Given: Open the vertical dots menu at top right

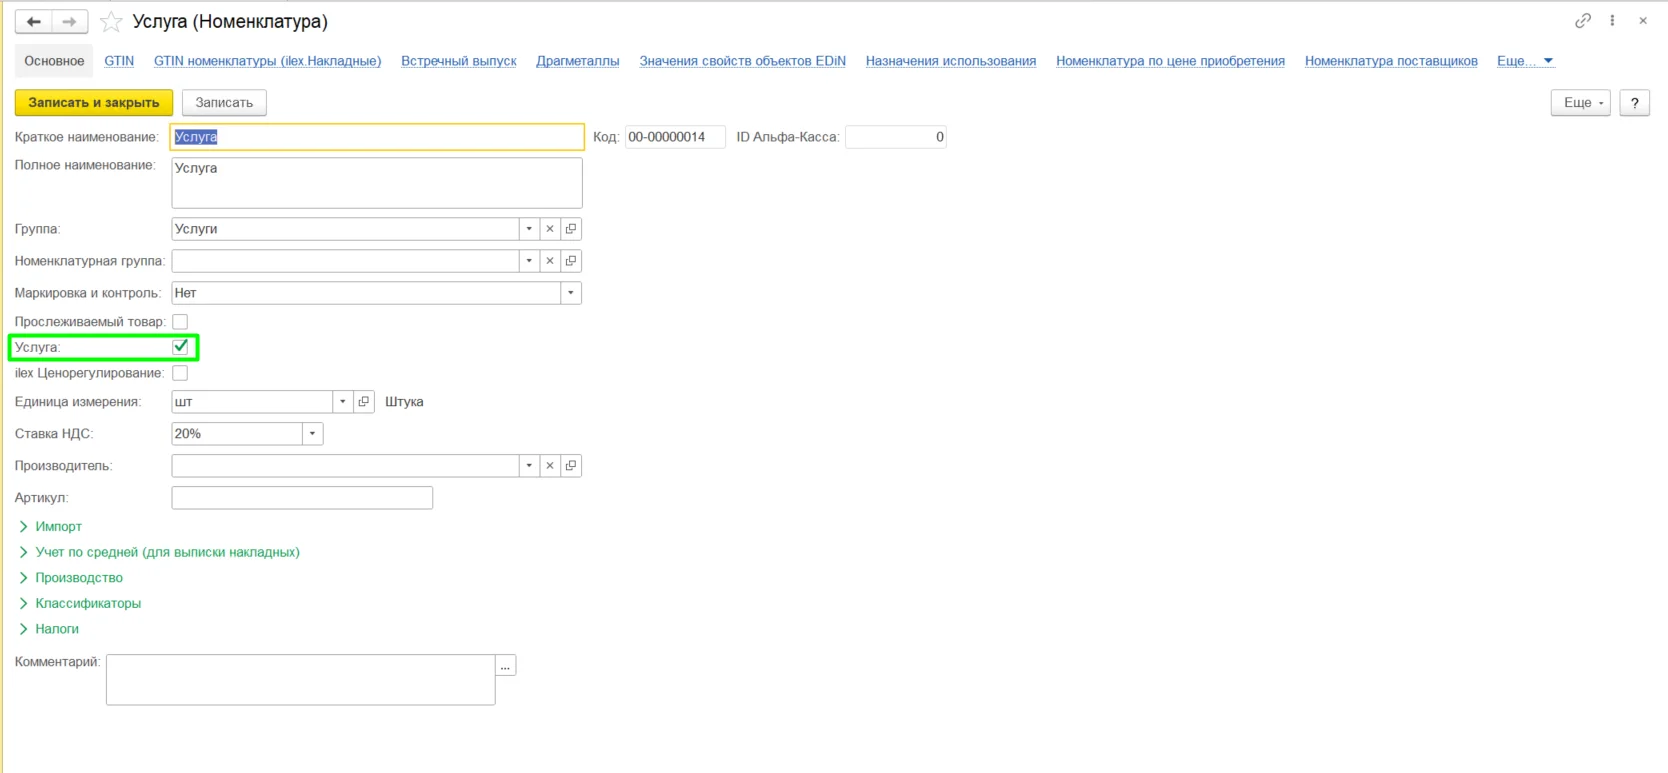Looking at the screenshot, I should [1612, 20].
